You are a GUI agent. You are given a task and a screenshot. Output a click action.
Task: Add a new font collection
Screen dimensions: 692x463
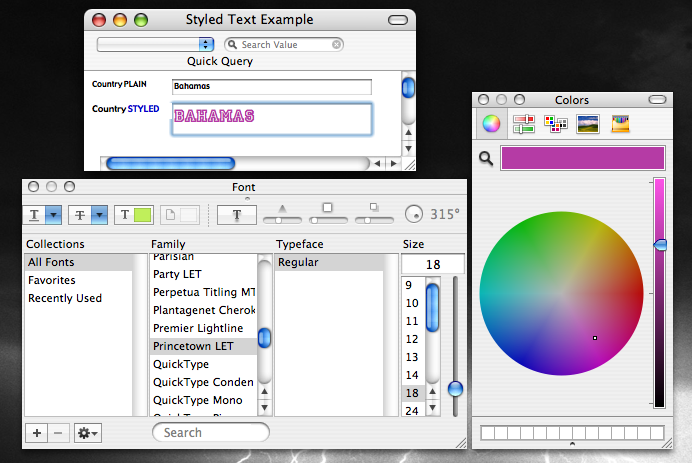coord(36,433)
